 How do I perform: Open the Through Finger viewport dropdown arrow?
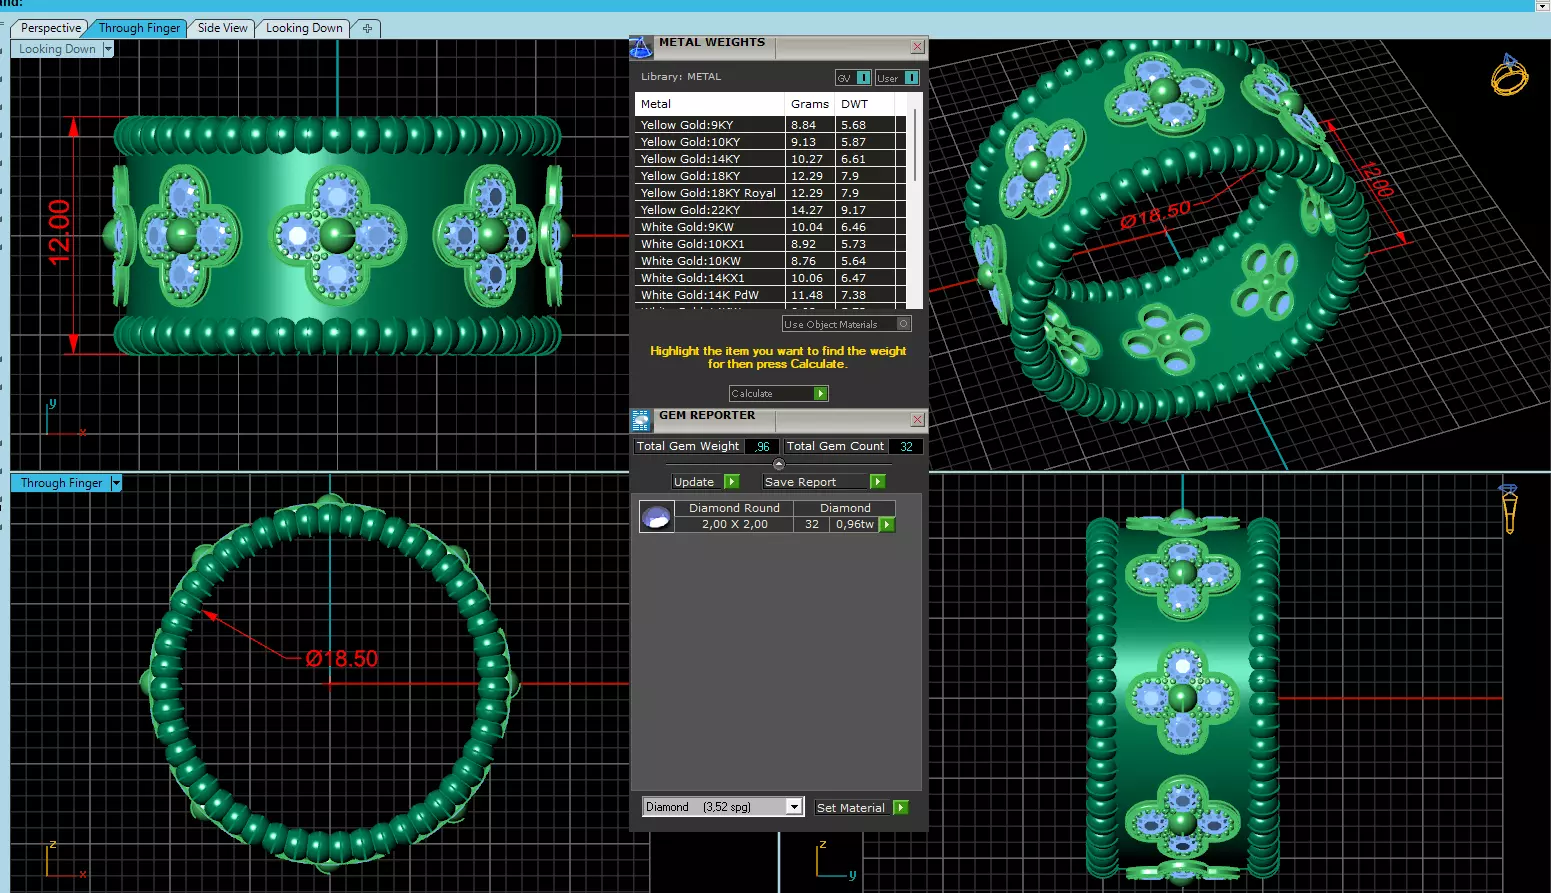(x=116, y=483)
